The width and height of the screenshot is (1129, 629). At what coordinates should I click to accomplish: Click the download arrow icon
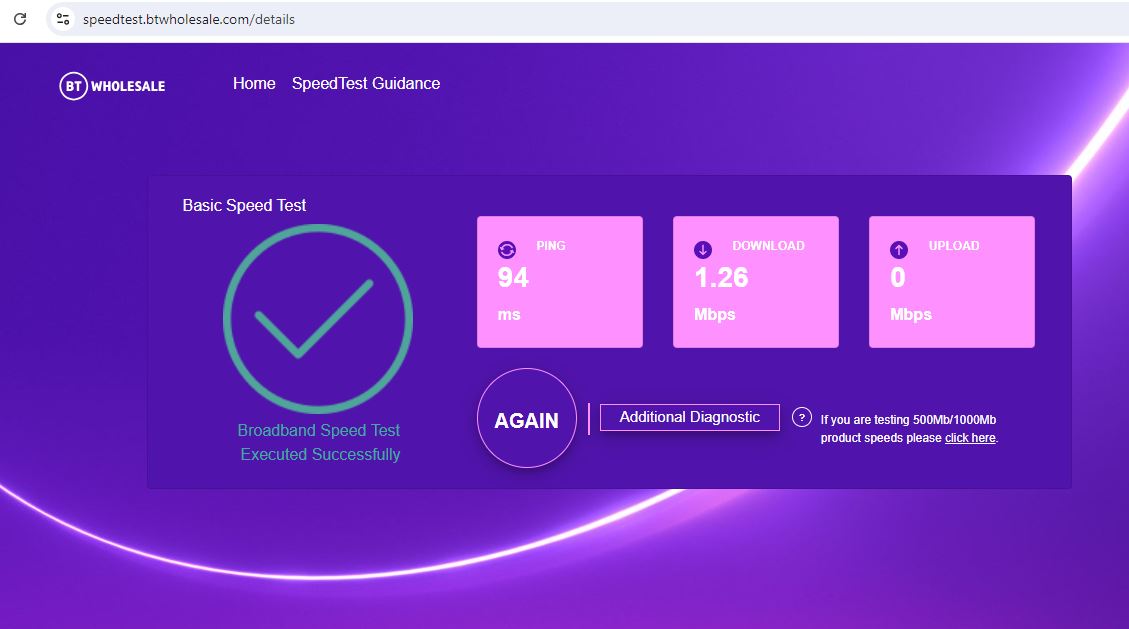pyautogui.click(x=703, y=250)
